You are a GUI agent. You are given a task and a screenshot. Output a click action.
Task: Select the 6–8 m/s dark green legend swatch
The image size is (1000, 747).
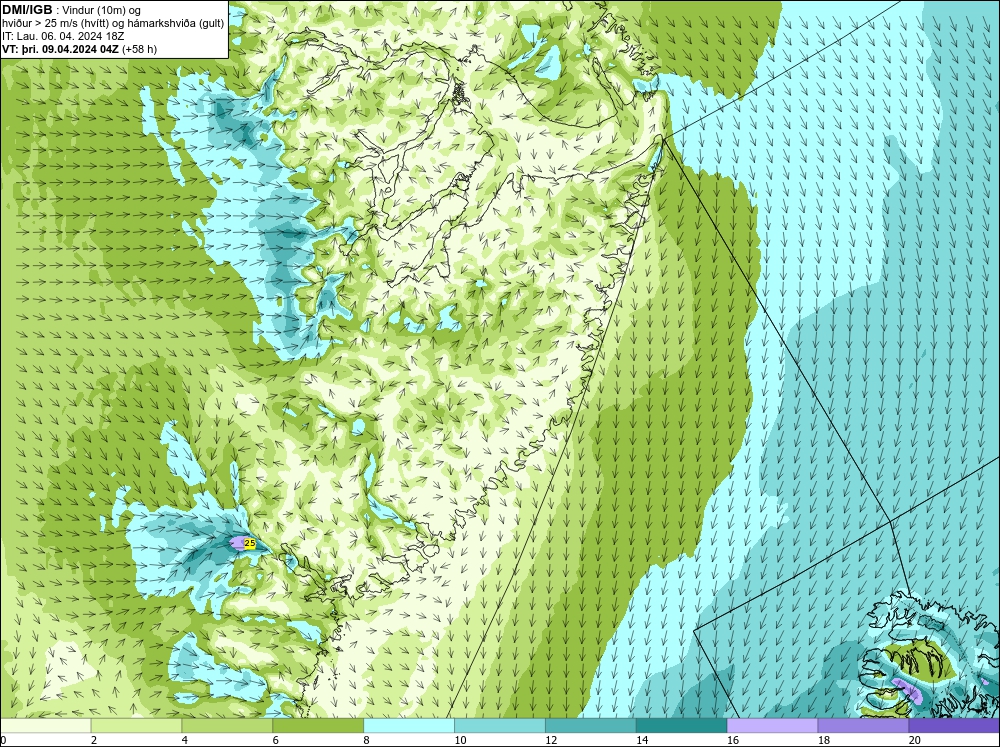tap(318, 726)
